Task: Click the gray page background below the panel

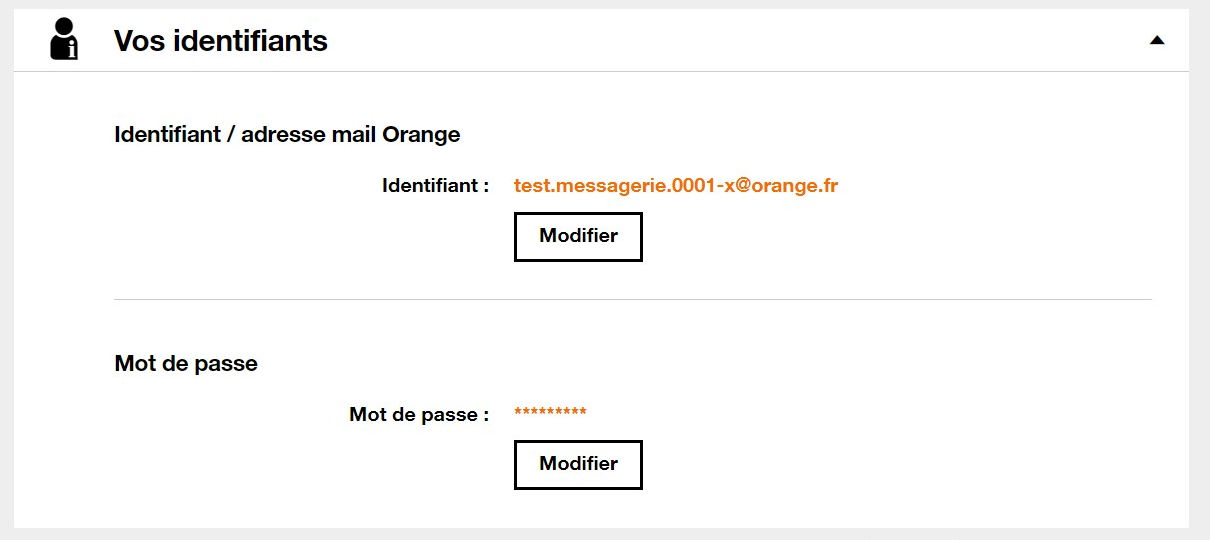Action: point(600,534)
